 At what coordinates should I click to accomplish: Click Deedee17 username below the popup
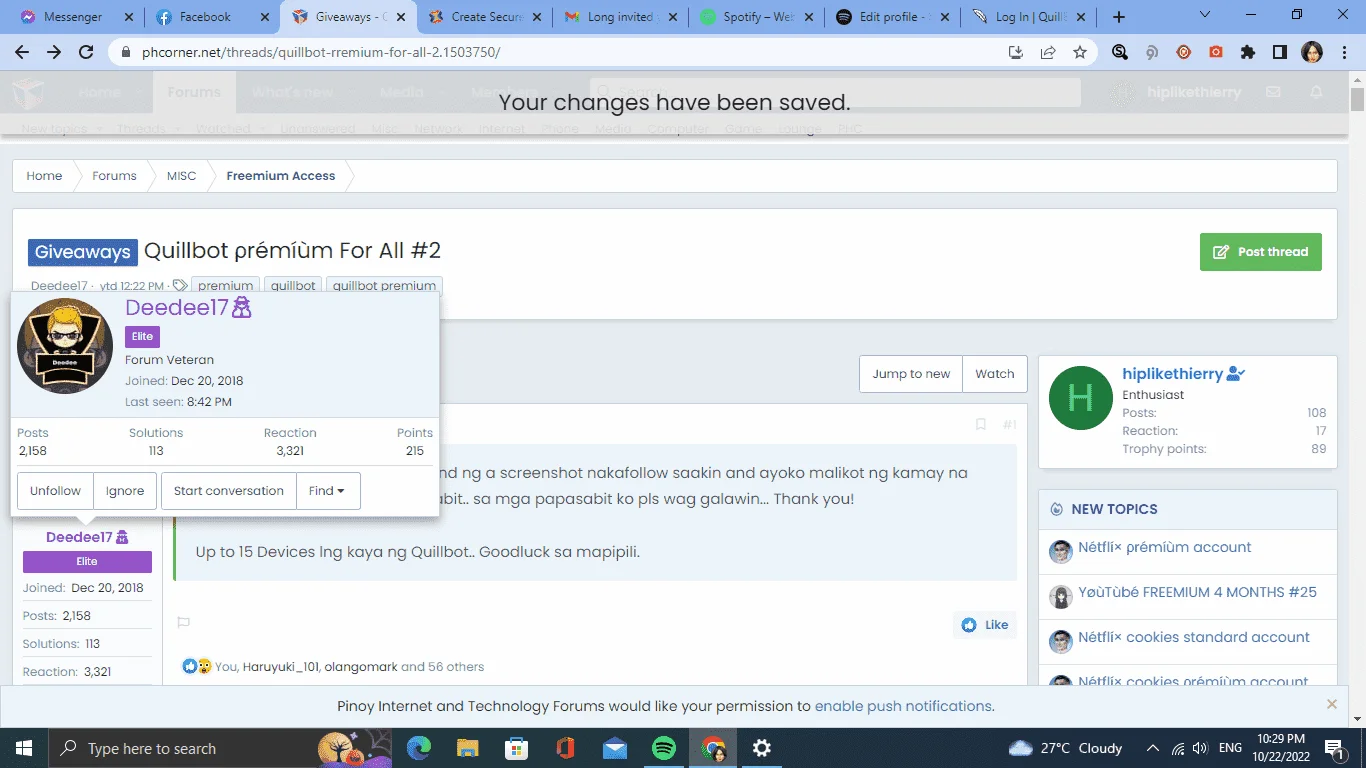[79, 538]
